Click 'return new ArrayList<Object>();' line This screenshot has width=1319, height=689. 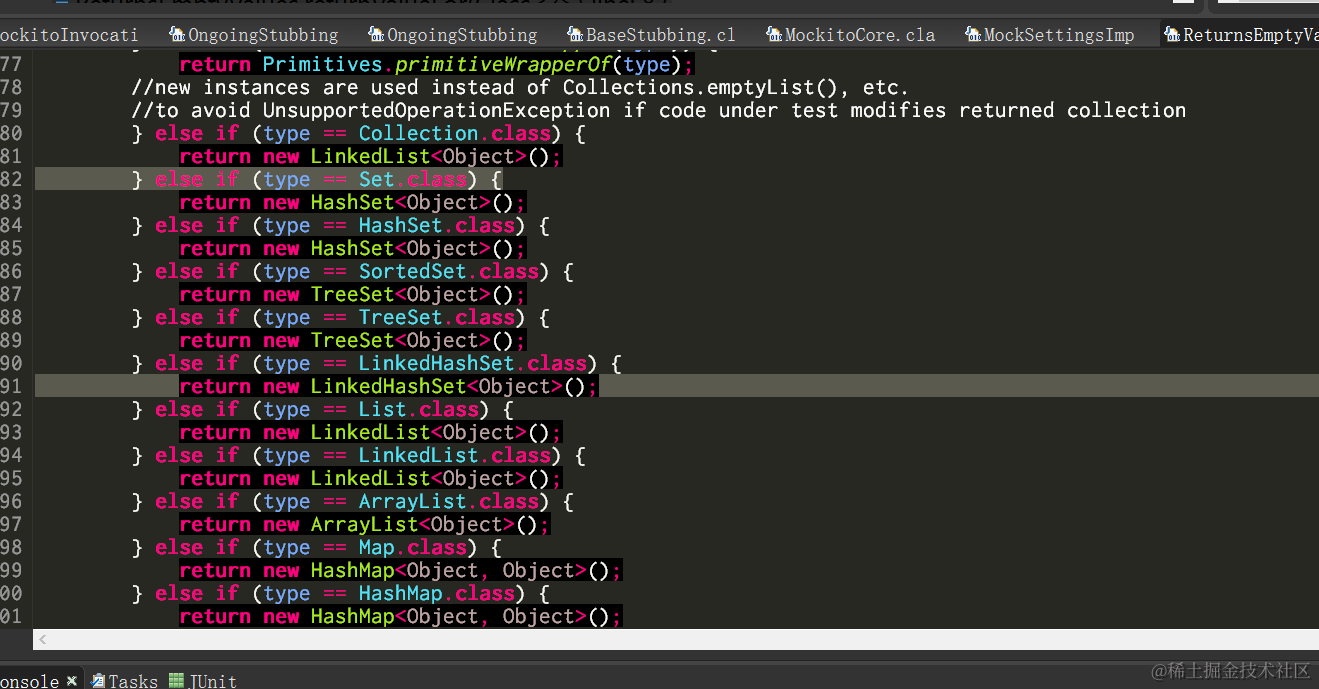364,524
